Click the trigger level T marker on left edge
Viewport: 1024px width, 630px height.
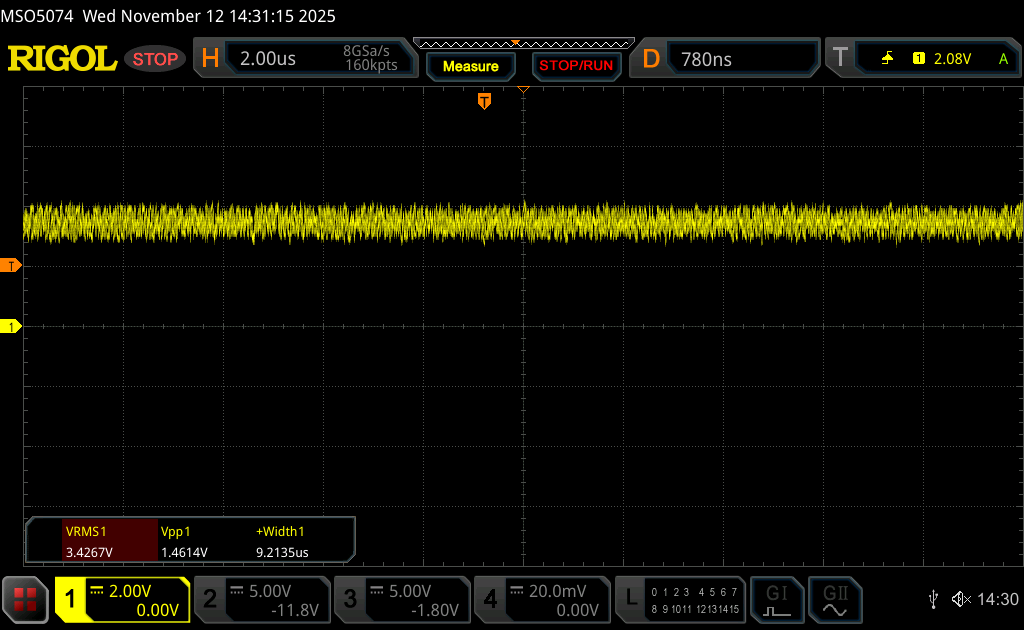(x=11, y=265)
